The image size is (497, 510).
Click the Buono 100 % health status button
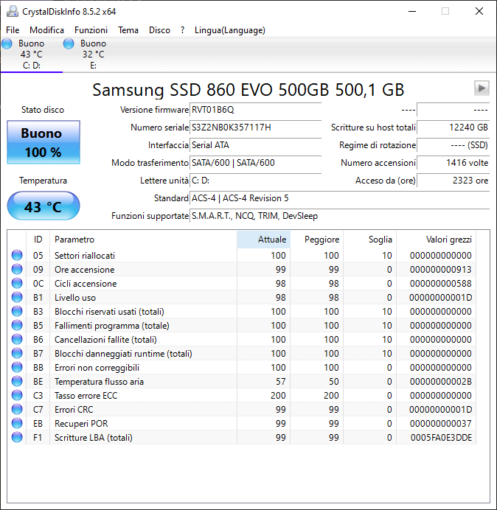pyautogui.click(x=43, y=142)
